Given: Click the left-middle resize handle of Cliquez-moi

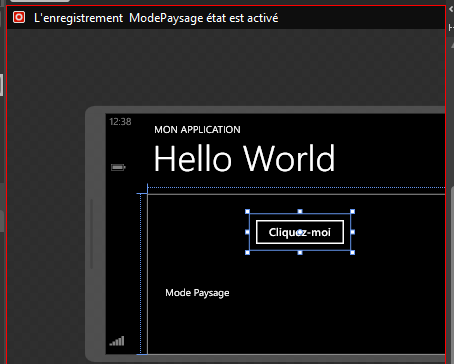Looking at the screenshot, I should pyautogui.click(x=247, y=232).
